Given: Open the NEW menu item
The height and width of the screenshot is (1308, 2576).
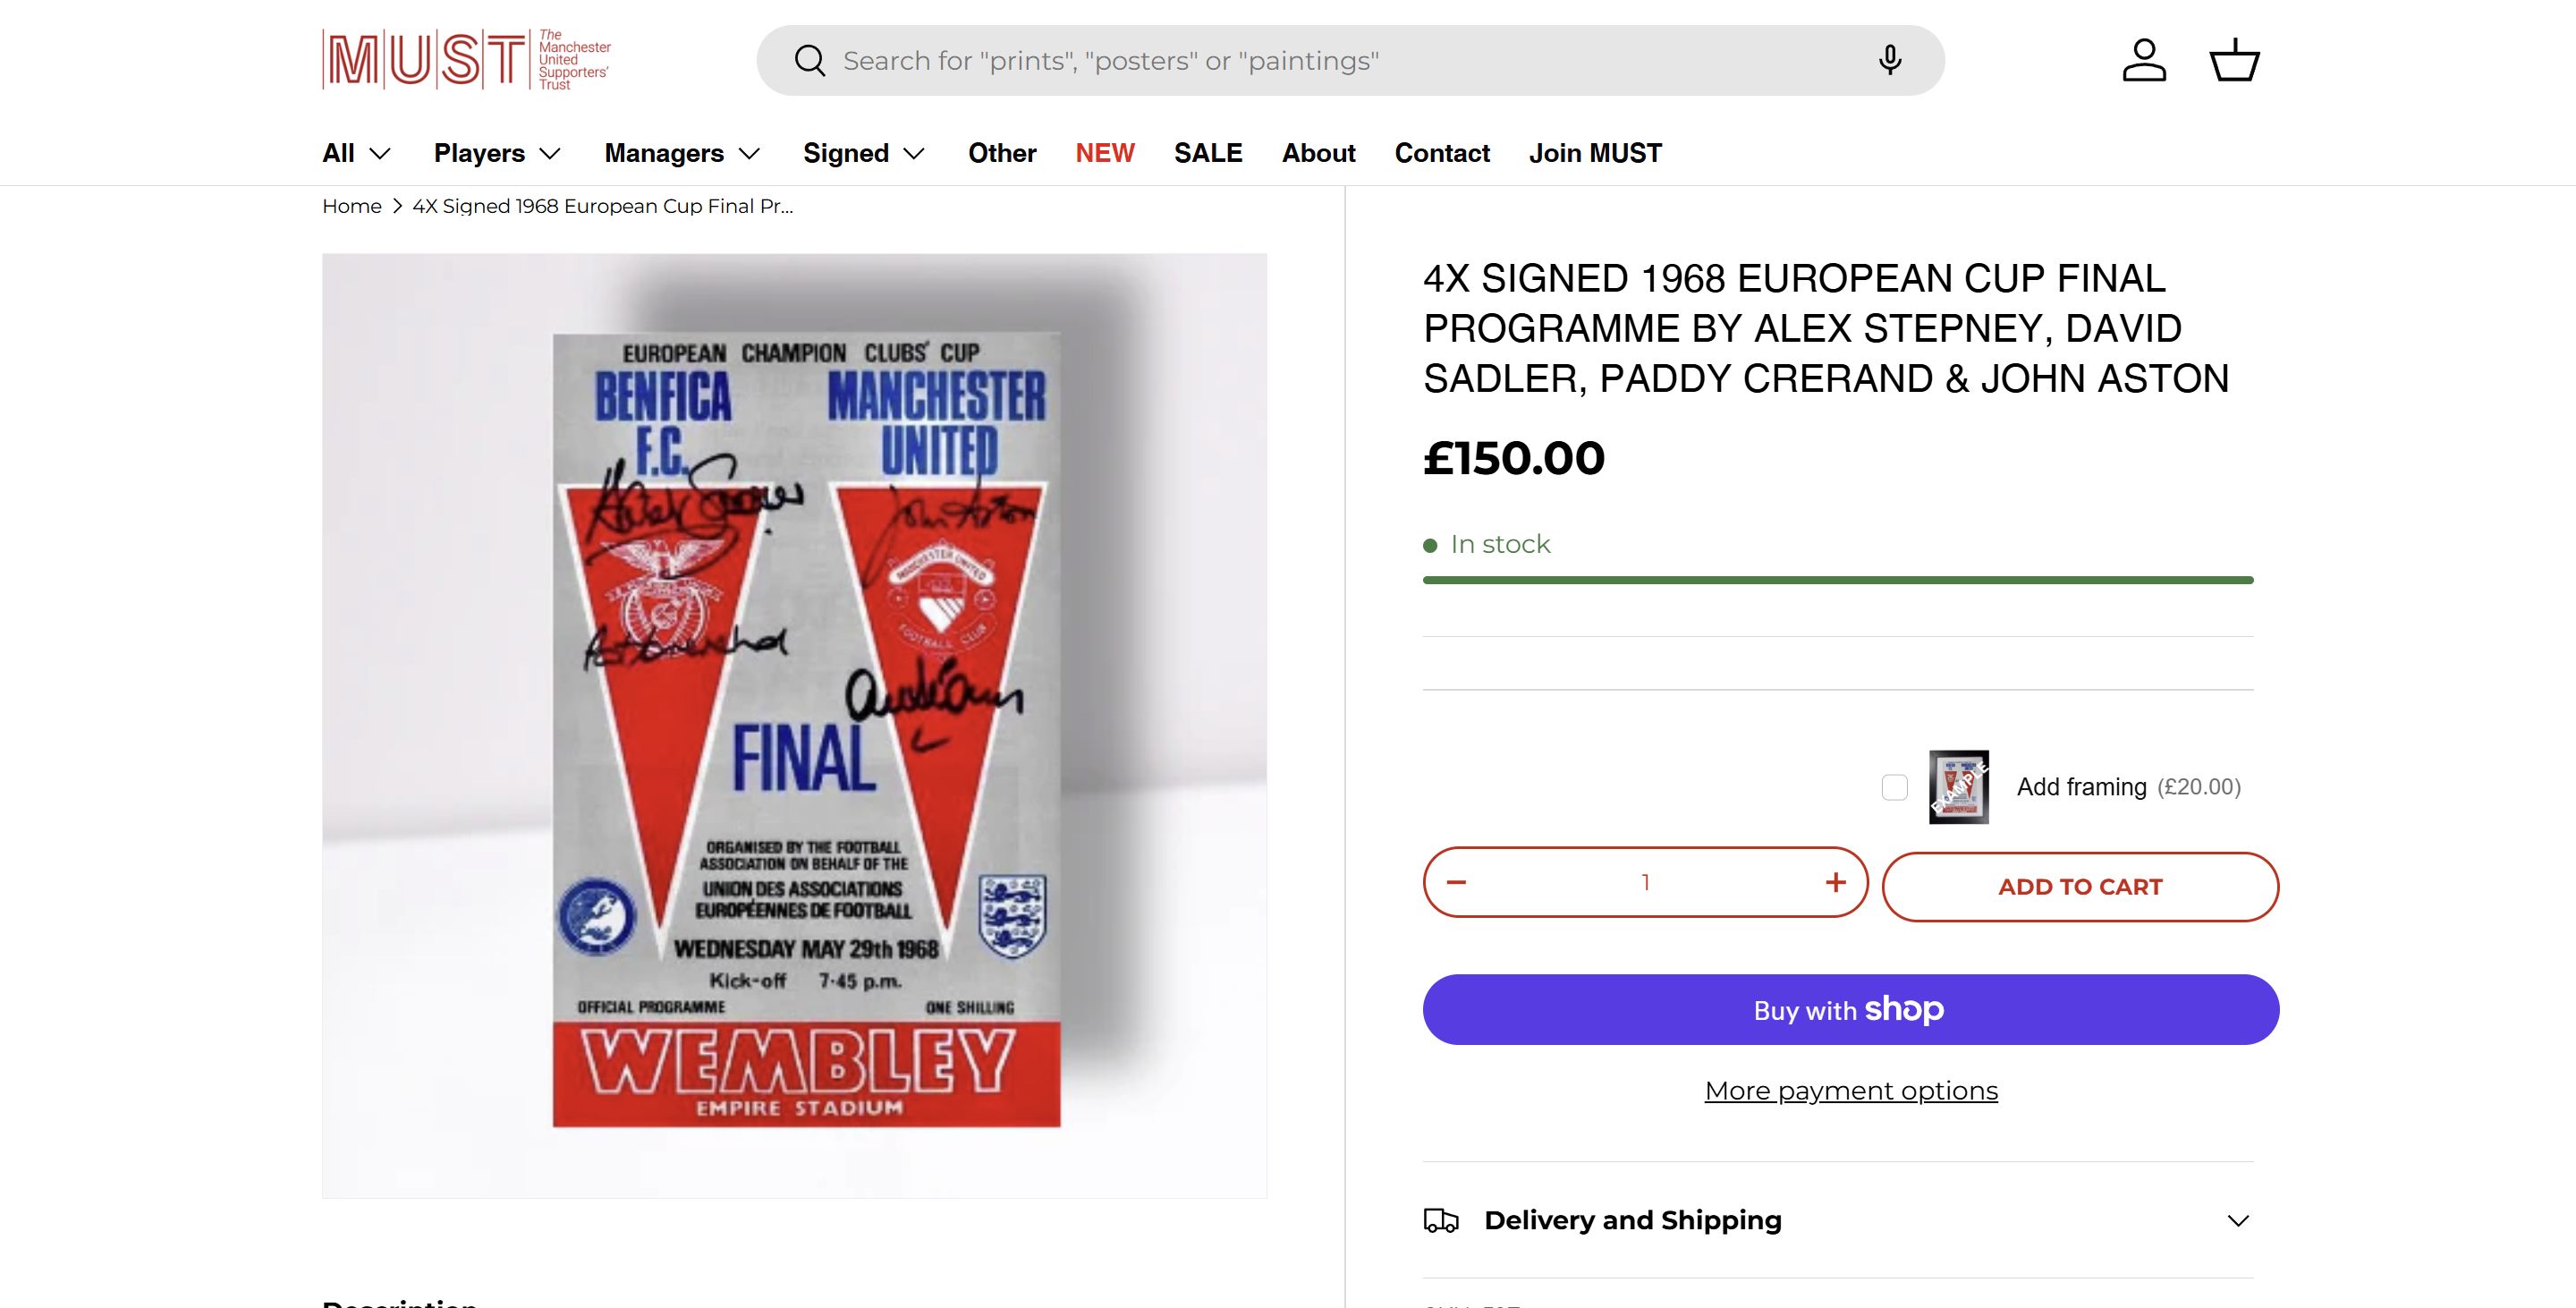Looking at the screenshot, I should pyautogui.click(x=1105, y=153).
